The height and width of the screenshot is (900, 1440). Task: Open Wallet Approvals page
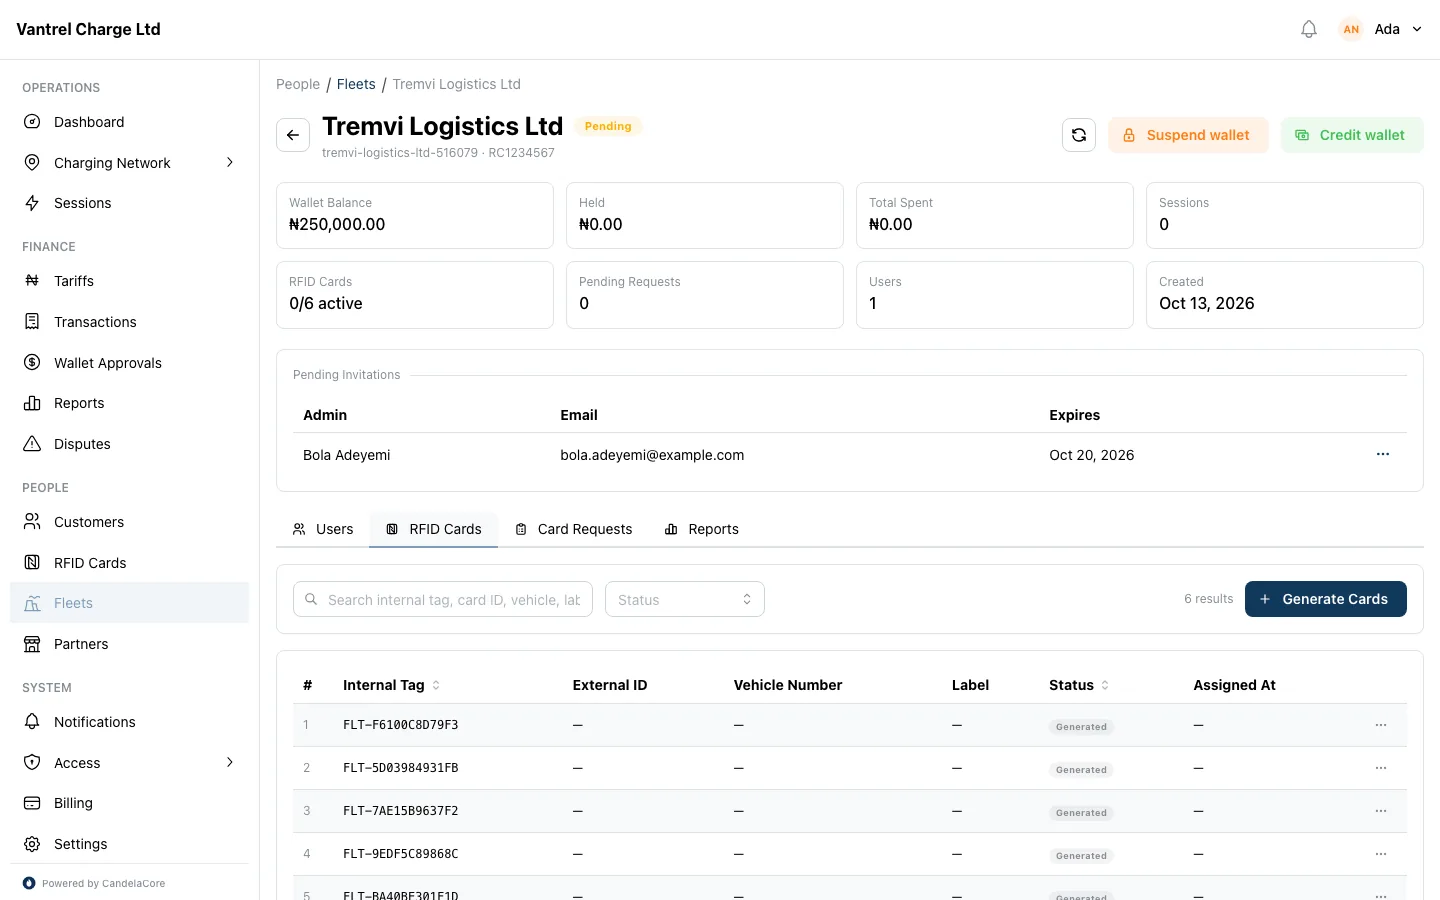[x=130, y=363]
